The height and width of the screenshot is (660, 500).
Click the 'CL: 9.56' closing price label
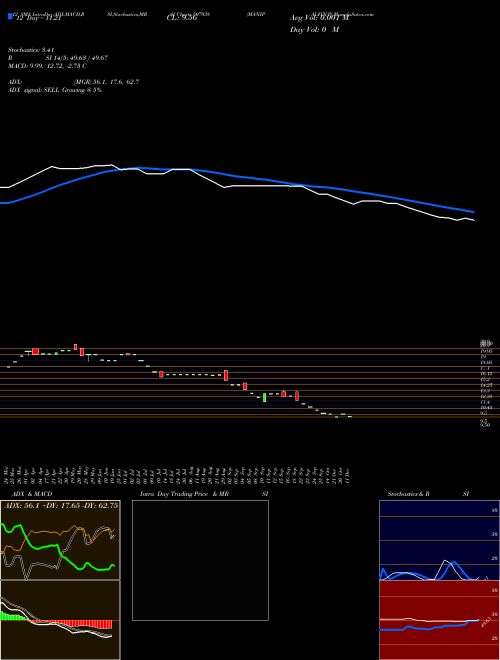point(181,18)
